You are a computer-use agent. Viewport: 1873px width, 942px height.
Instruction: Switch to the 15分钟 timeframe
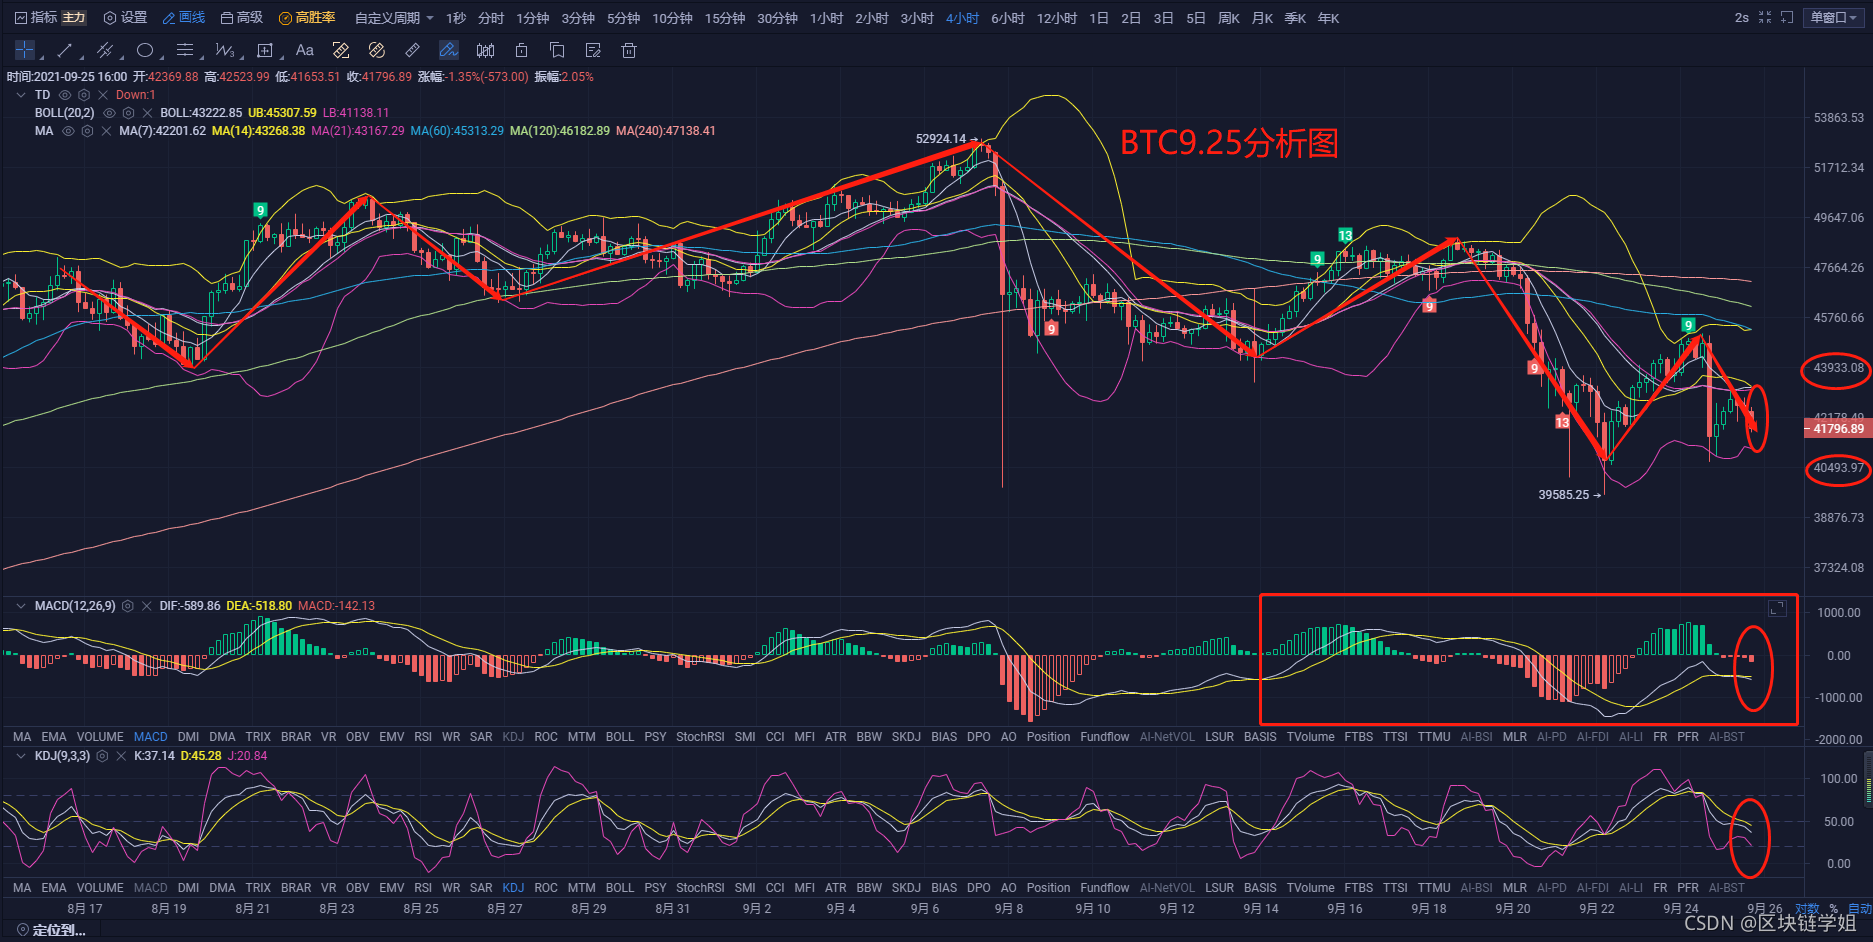pos(725,18)
